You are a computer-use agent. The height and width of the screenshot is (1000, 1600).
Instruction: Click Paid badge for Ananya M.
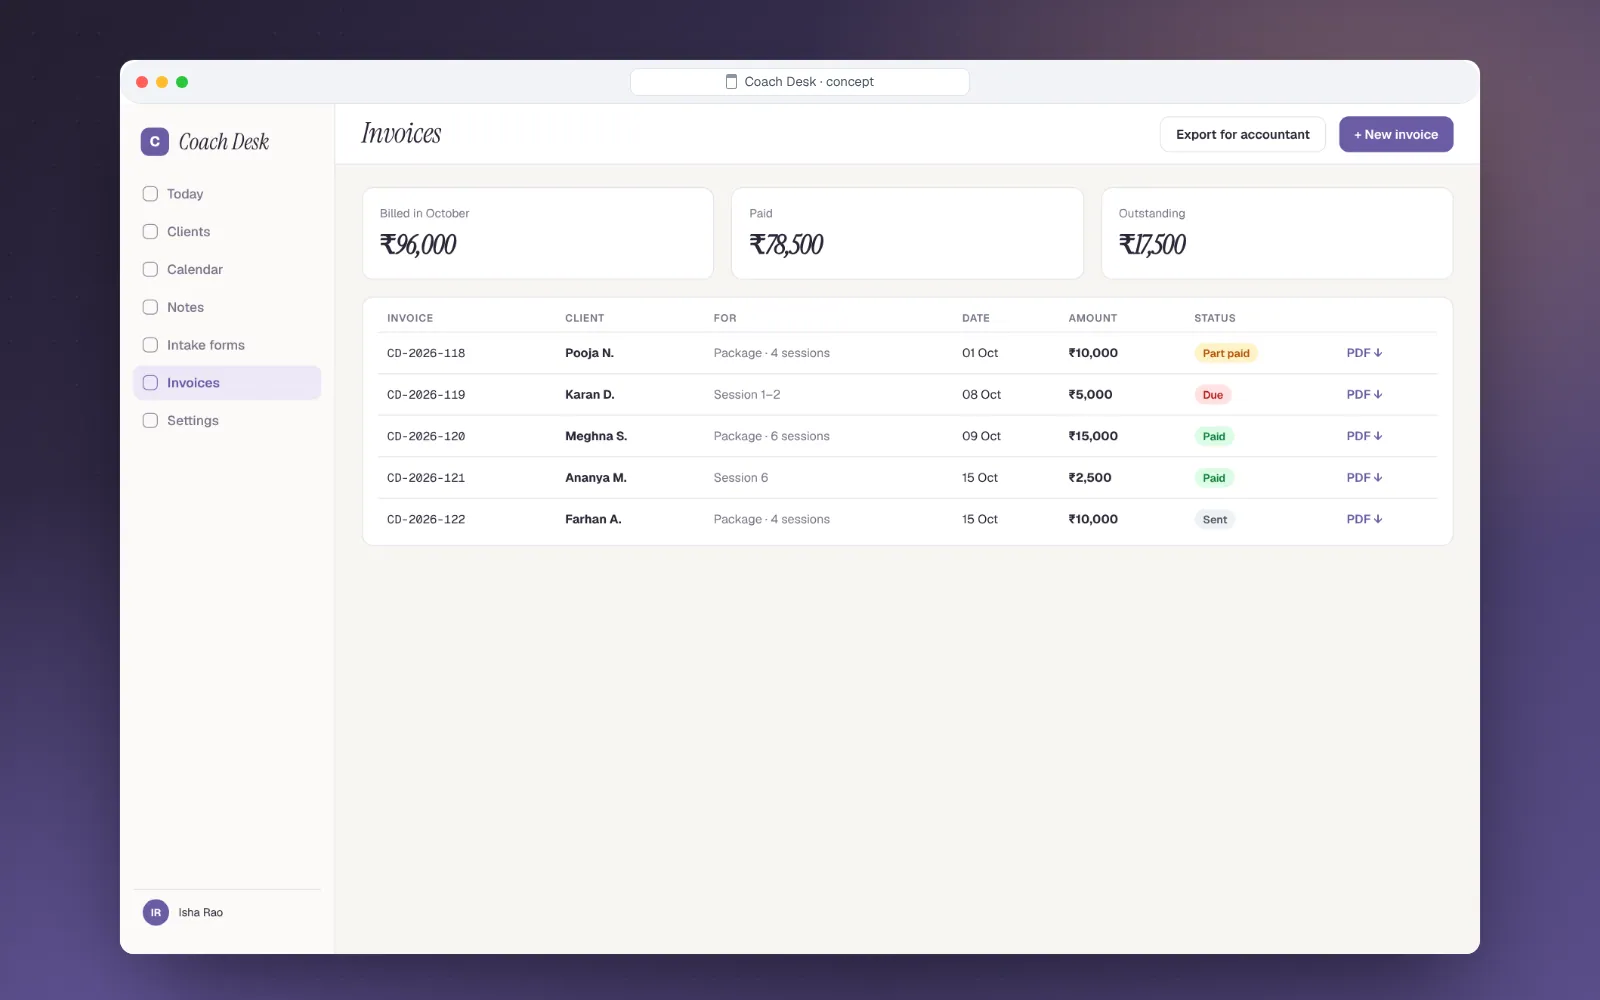tap(1214, 478)
